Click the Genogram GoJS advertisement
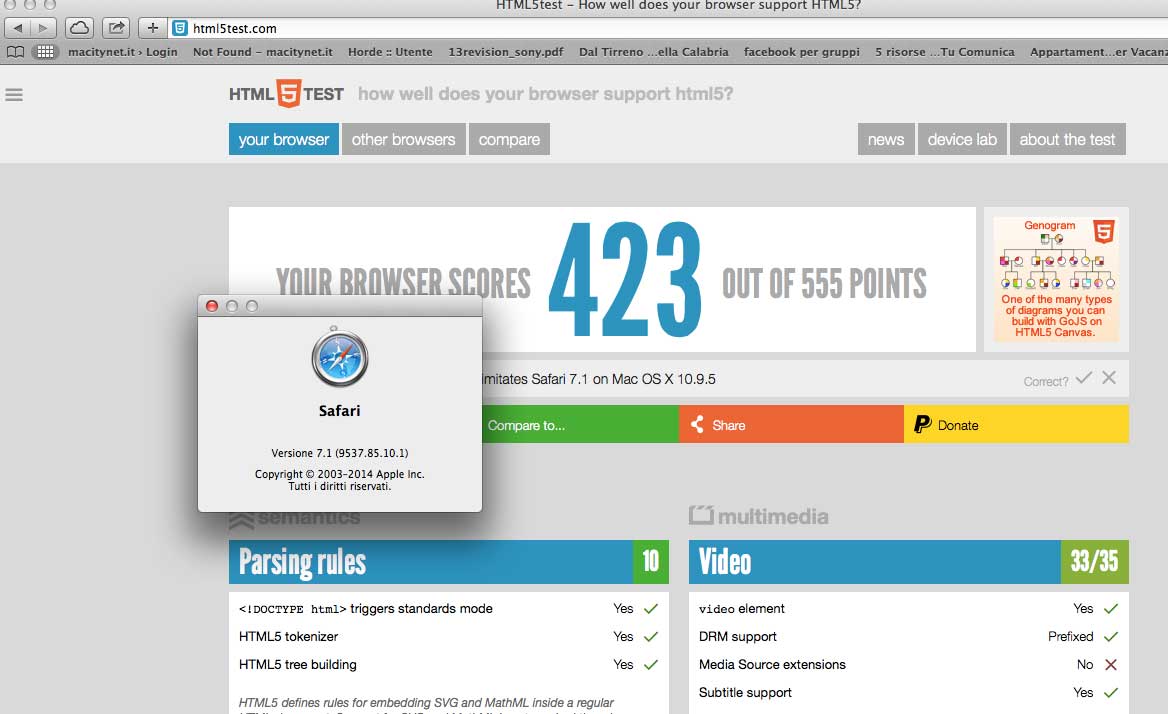The width and height of the screenshot is (1168, 714). pyautogui.click(x=1056, y=279)
